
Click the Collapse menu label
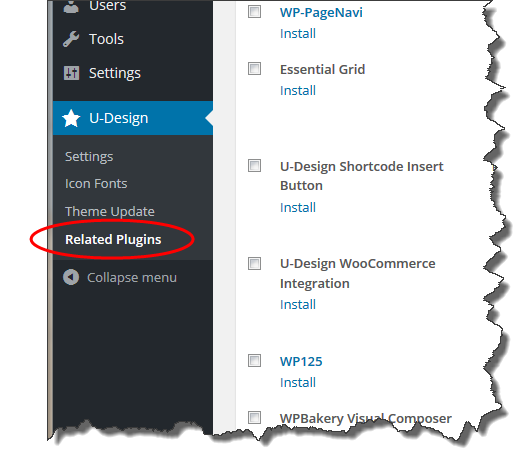pyautogui.click(x=132, y=278)
